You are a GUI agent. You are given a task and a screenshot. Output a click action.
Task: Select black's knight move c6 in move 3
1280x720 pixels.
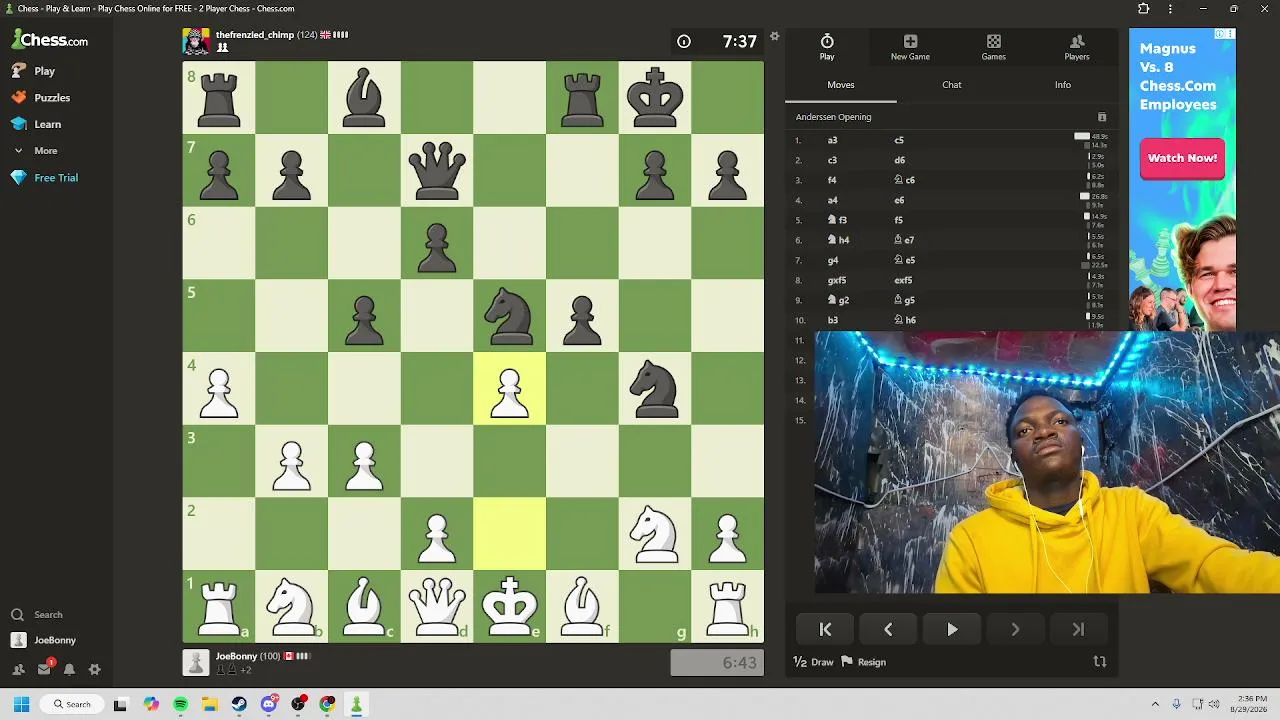tap(905, 180)
